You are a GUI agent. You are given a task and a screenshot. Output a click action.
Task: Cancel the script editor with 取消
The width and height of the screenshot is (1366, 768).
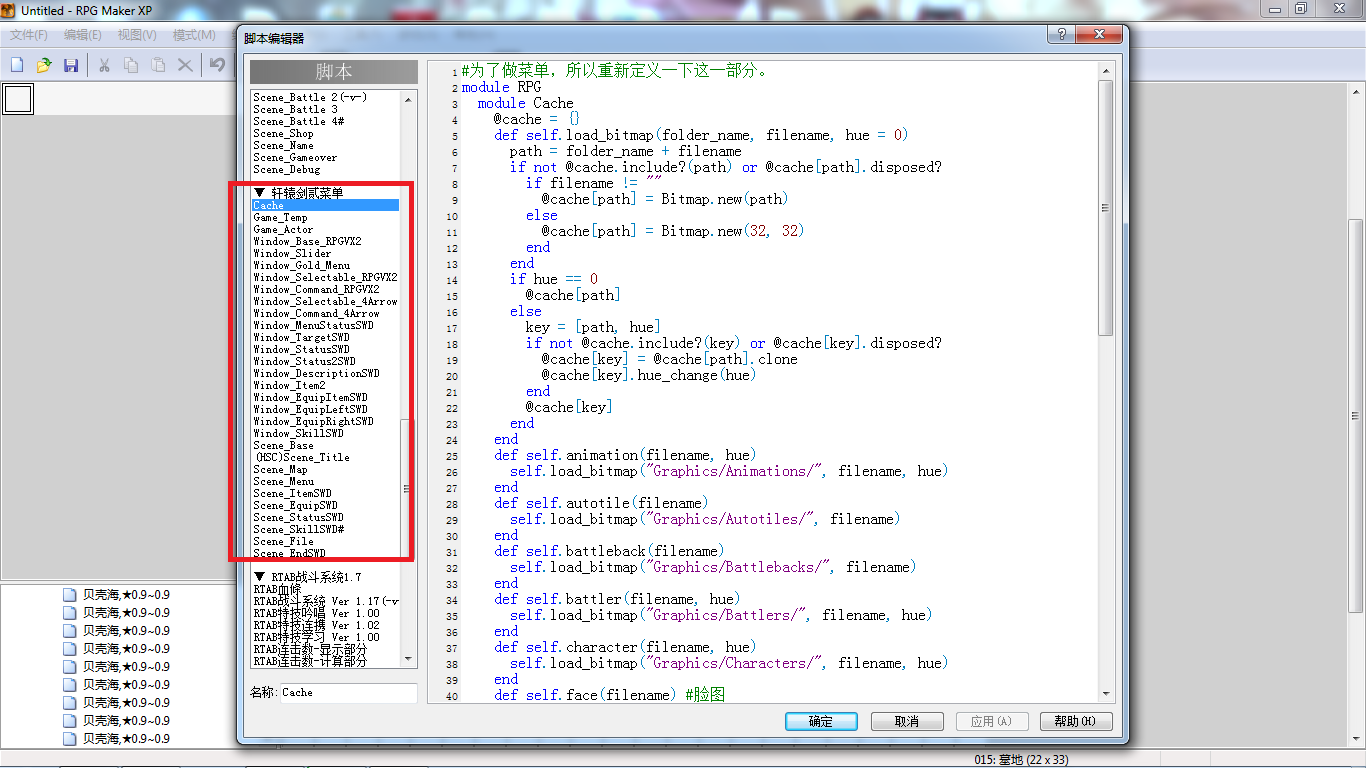(907, 721)
